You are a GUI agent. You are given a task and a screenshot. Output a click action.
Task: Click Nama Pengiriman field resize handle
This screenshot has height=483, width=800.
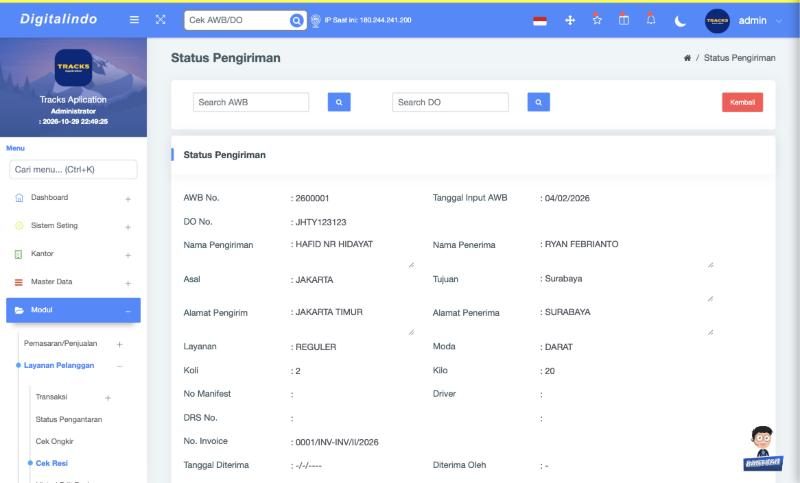(411, 265)
